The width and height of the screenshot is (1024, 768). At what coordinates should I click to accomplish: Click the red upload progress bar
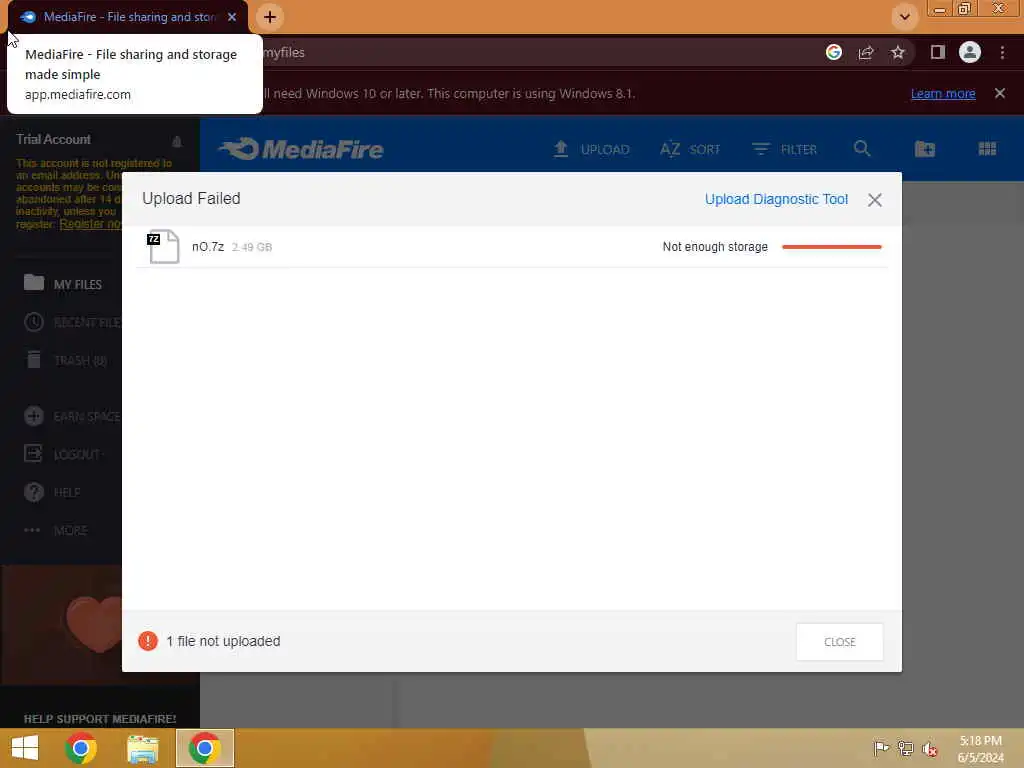pyautogui.click(x=831, y=247)
